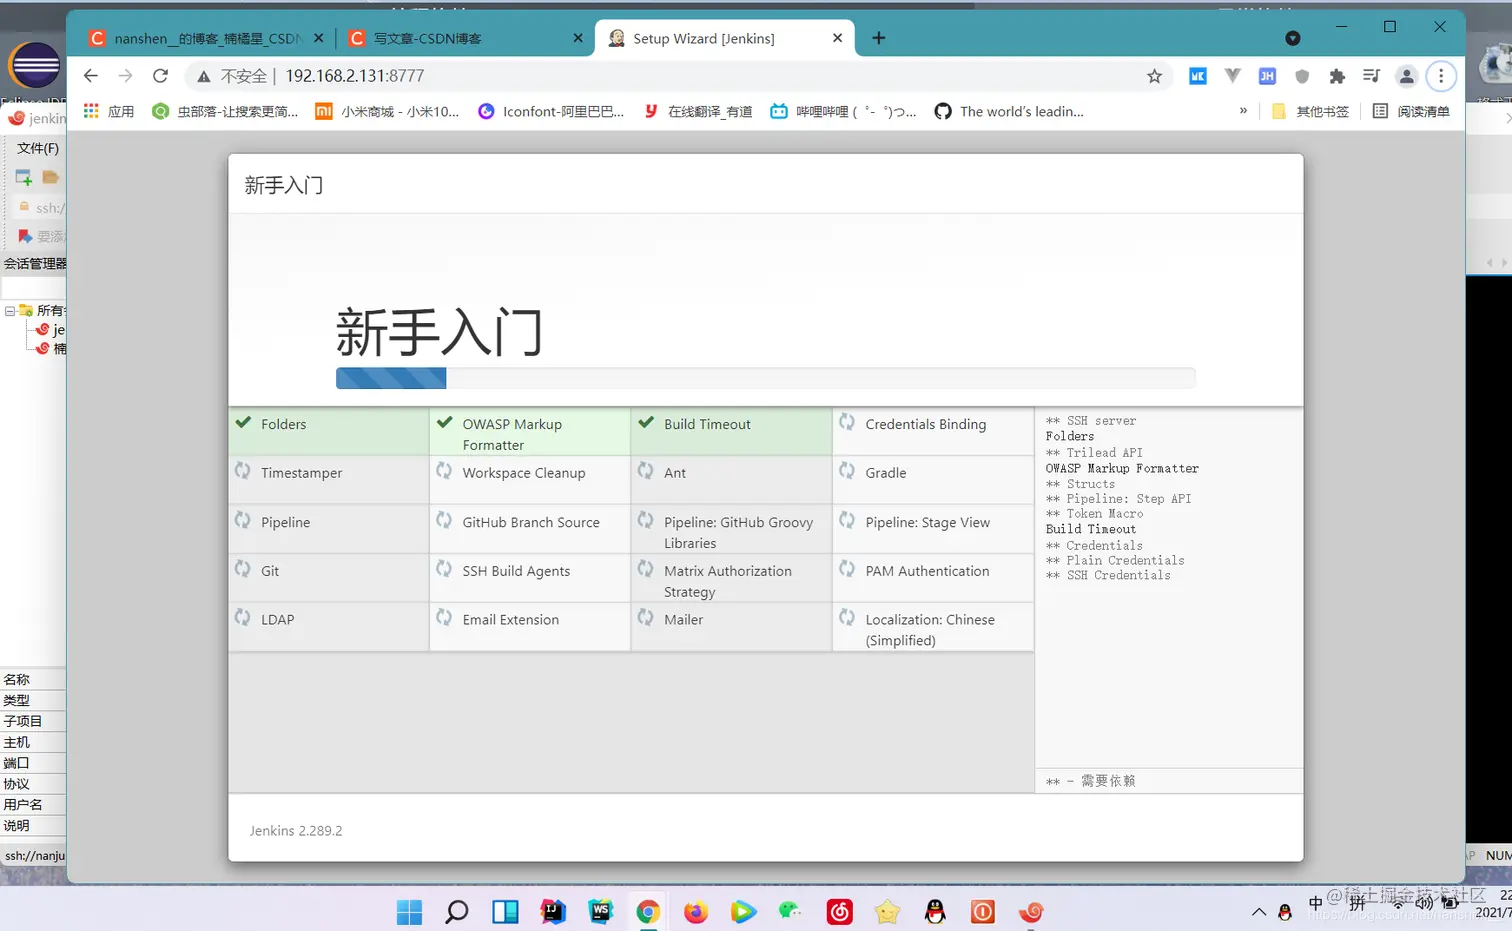Launch IntelliJ IDEA from the taskbar
Image resolution: width=1512 pixels, height=931 pixels.
(x=552, y=911)
